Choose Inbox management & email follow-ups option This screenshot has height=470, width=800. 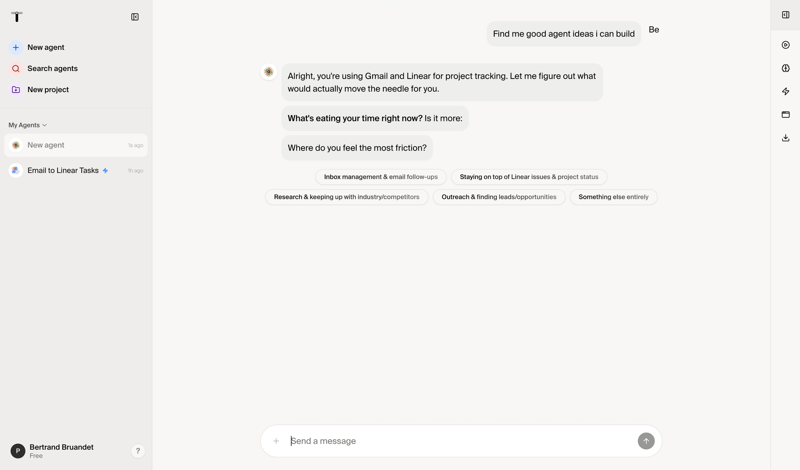coord(381,177)
